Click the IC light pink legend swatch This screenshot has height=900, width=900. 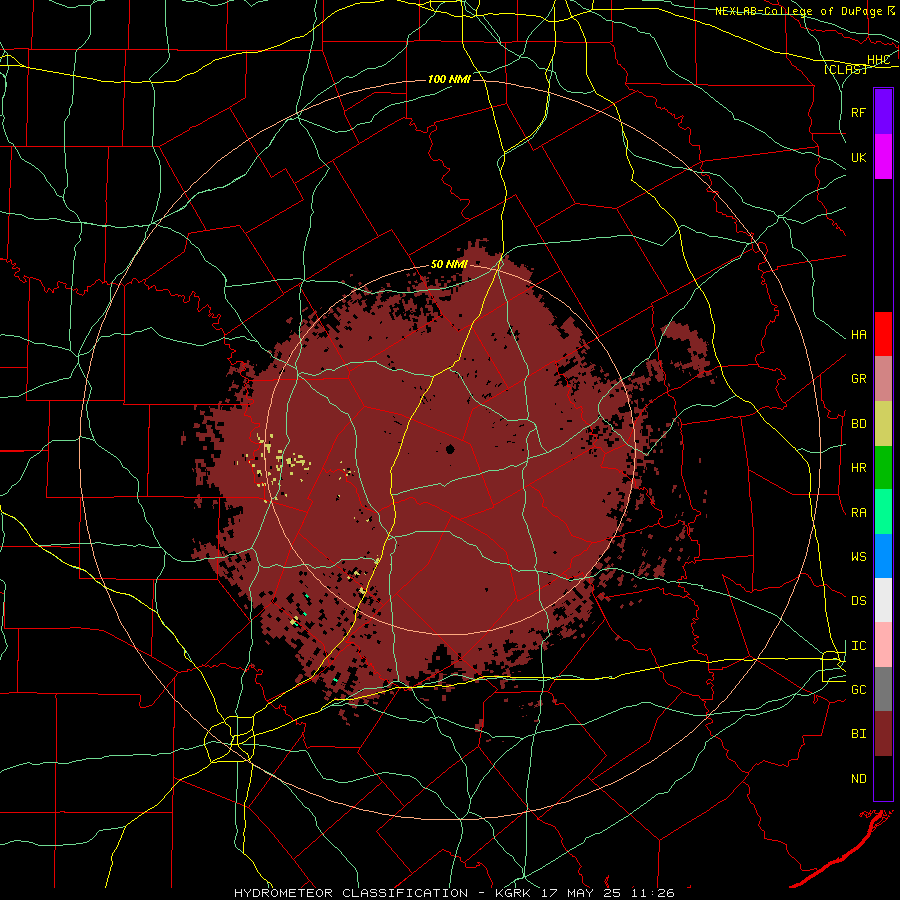tap(883, 645)
